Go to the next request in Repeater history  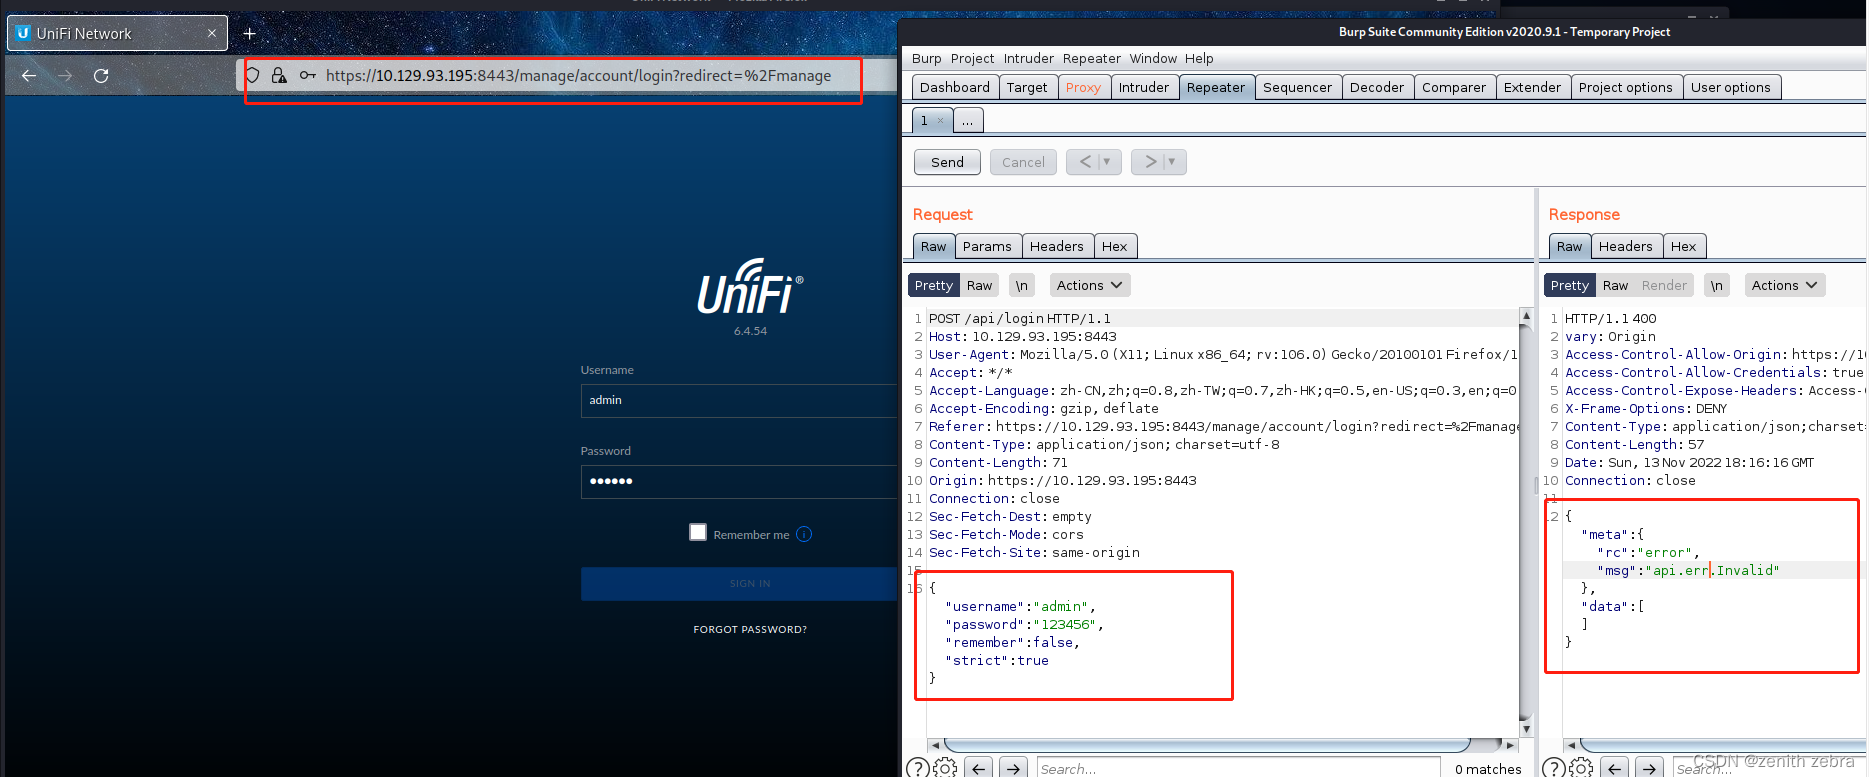(x=1149, y=162)
